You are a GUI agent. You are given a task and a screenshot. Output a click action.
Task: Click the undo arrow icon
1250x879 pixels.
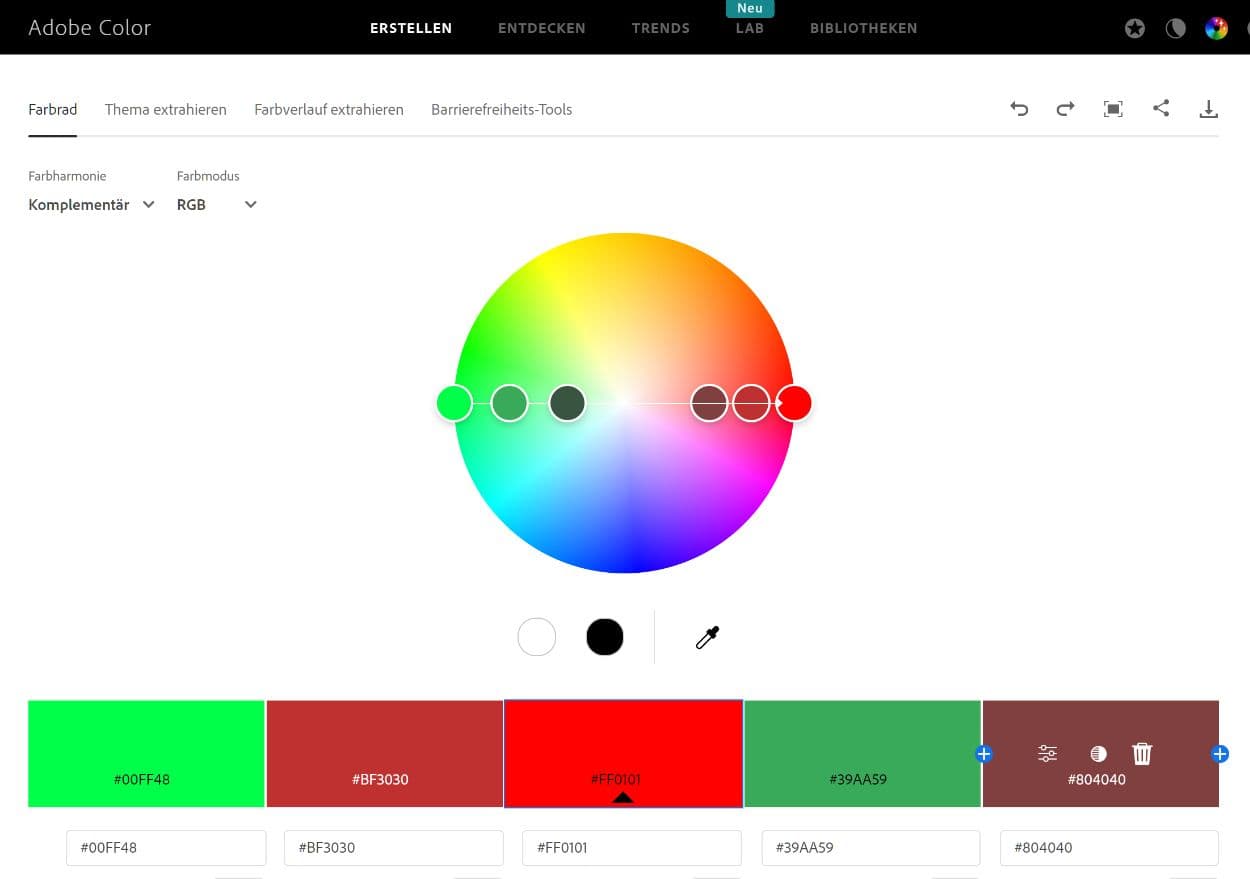tap(1019, 109)
